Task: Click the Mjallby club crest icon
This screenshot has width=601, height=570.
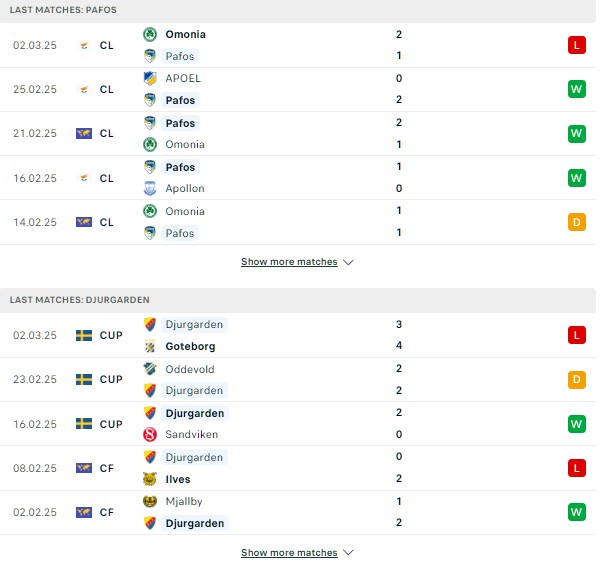Action: tap(150, 501)
